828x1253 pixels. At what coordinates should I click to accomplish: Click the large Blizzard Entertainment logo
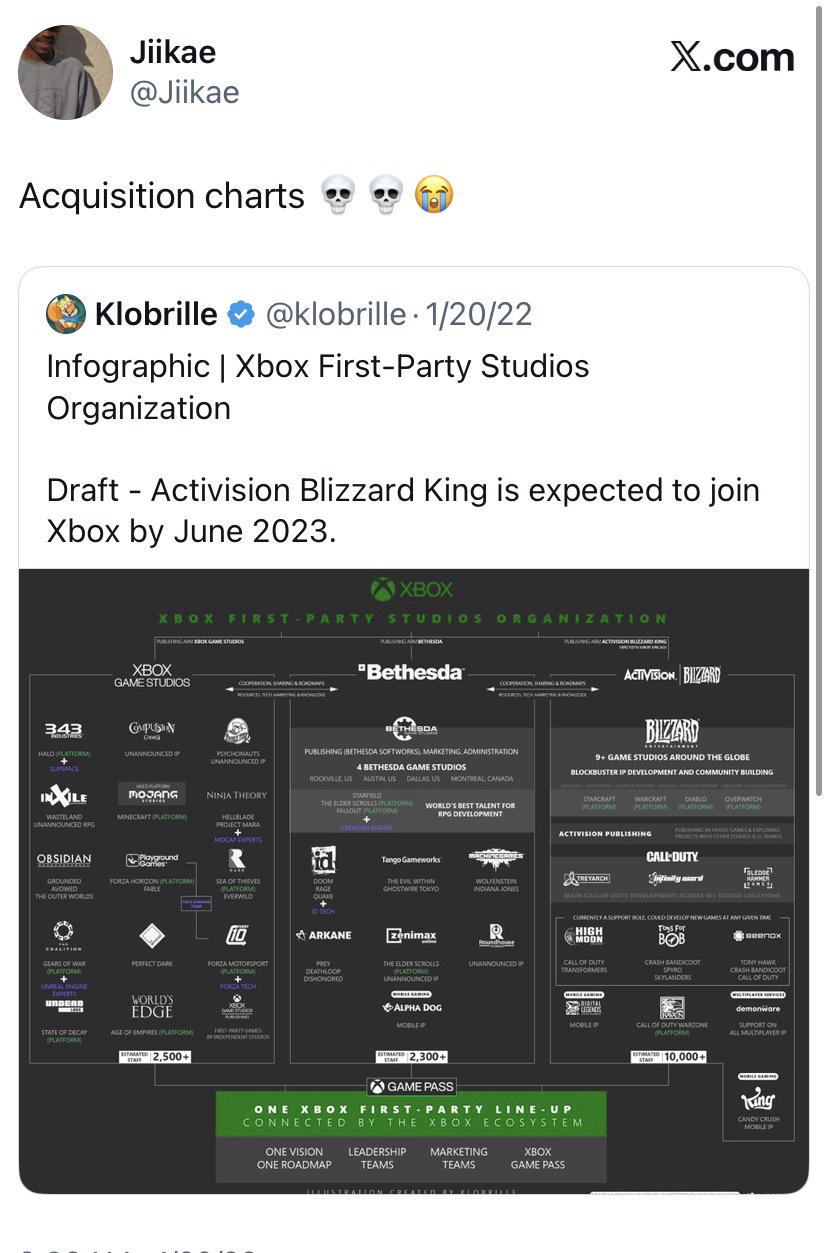[x=672, y=733]
